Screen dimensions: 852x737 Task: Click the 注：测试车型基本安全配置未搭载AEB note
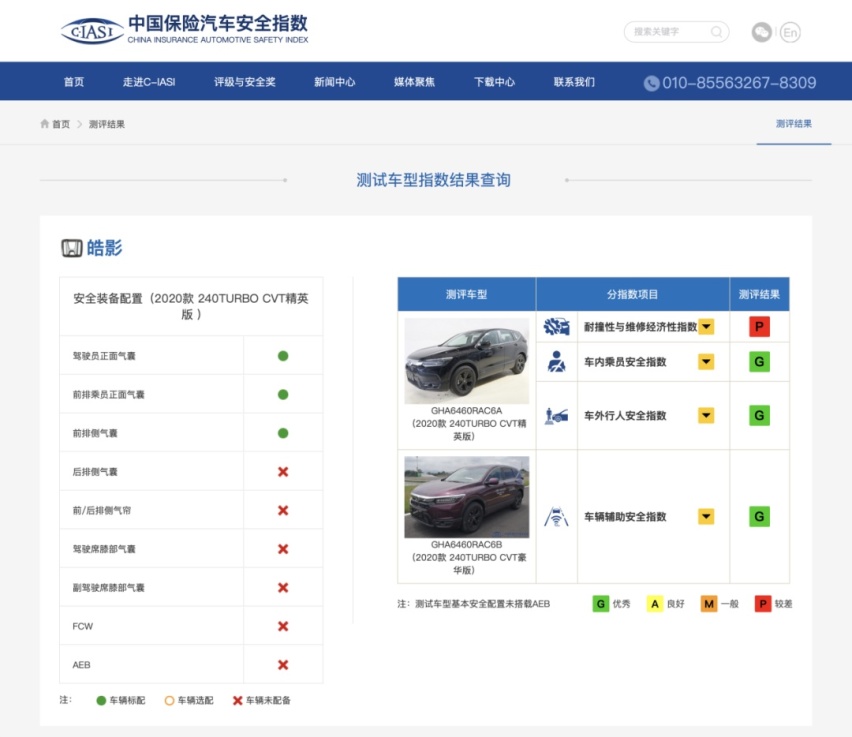coord(474,604)
